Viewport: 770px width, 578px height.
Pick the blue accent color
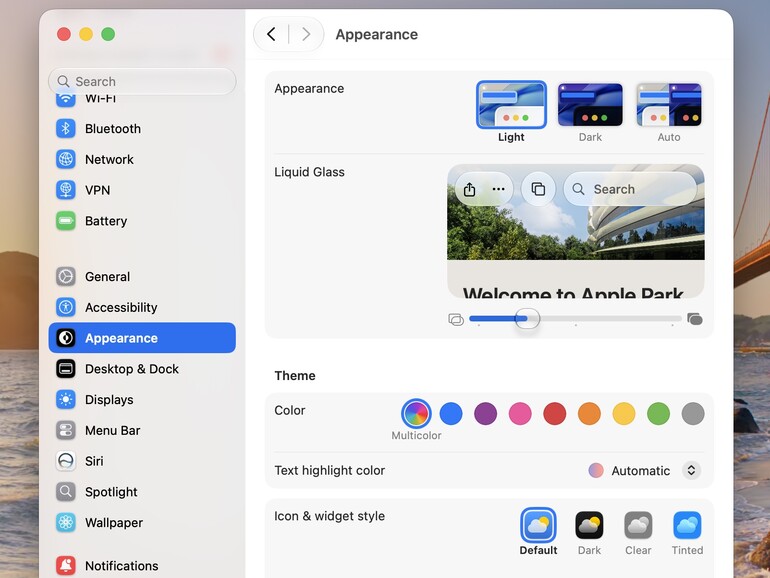point(451,413)
